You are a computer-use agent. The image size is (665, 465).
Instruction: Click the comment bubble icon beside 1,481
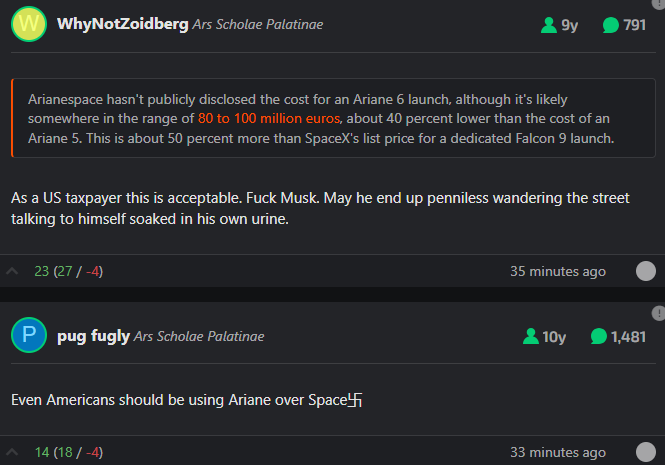[598, 336]
